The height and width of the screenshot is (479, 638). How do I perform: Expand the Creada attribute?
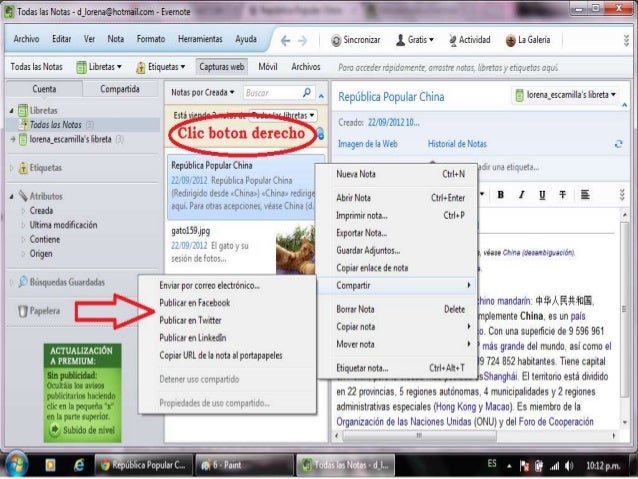coord(23,211)
